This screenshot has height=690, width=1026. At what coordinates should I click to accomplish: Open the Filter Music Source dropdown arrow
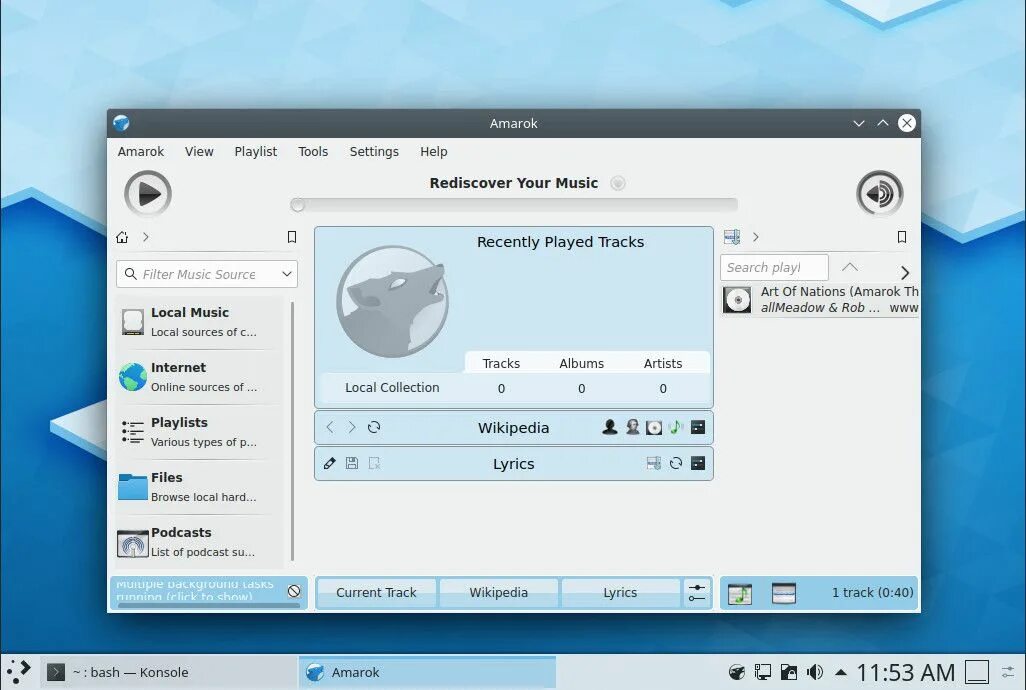[x=287, y=274]
